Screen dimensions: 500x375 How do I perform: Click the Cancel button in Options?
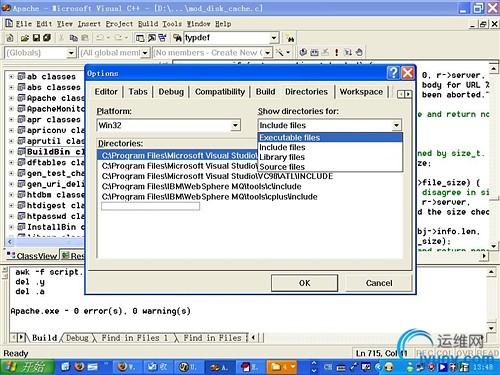[x=379, y=283]
